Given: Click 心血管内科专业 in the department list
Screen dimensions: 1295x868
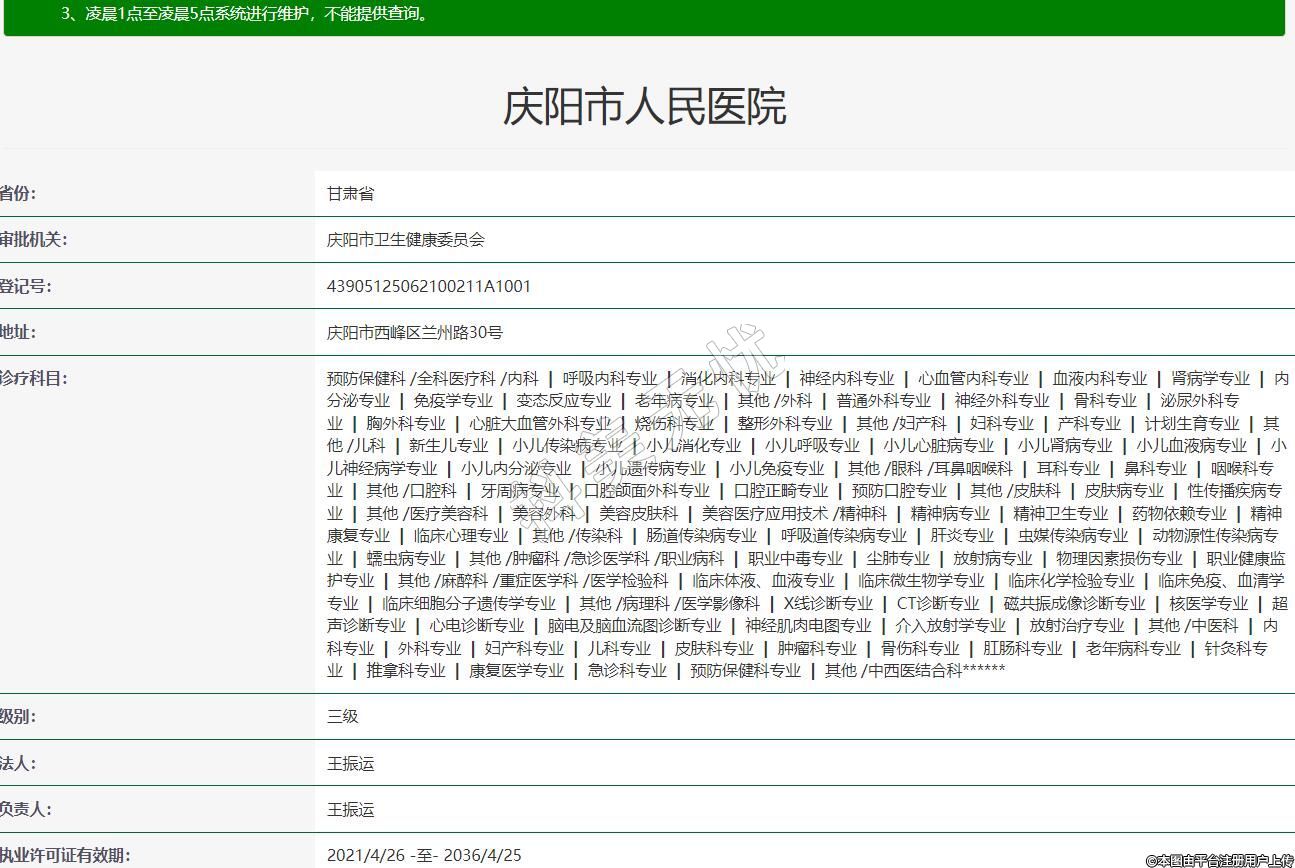Looking at the screenshot, I should [973, 378].
